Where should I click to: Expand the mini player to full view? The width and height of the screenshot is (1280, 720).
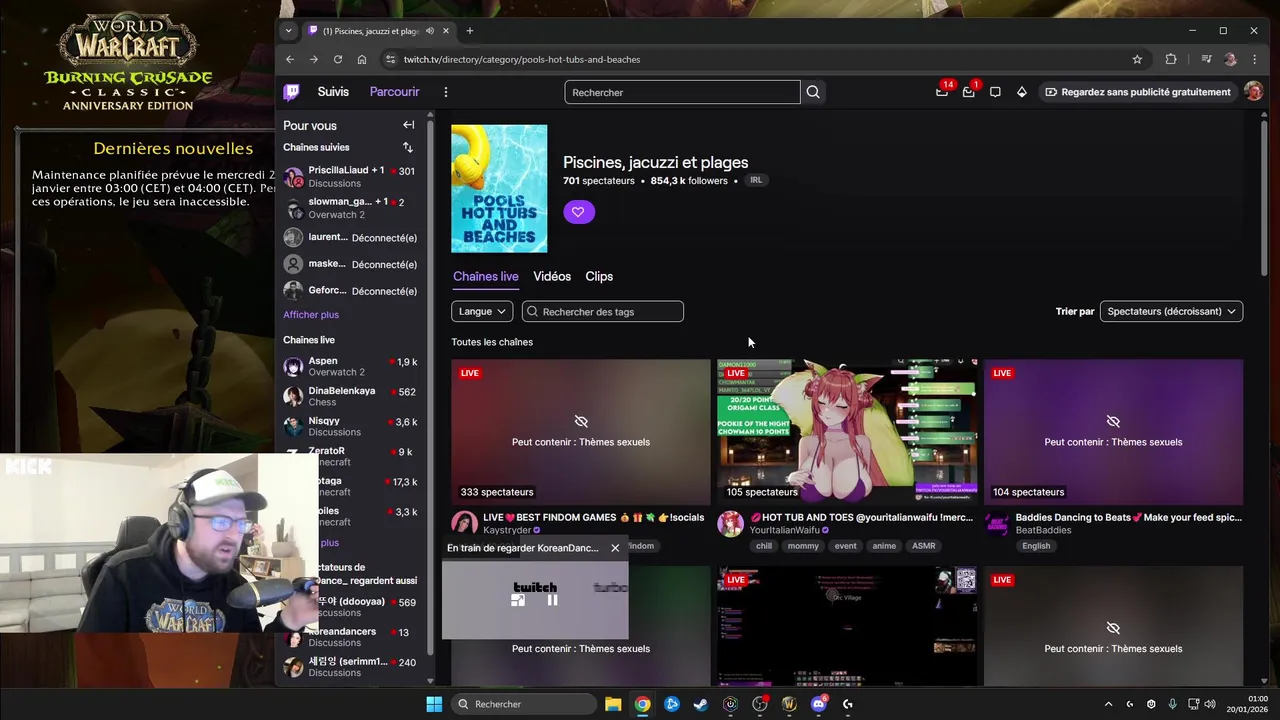517,600
